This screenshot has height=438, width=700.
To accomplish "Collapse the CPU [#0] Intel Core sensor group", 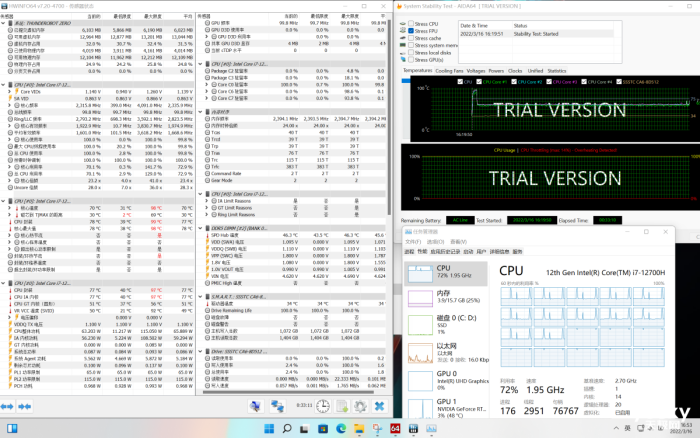I will pos(4,86).
